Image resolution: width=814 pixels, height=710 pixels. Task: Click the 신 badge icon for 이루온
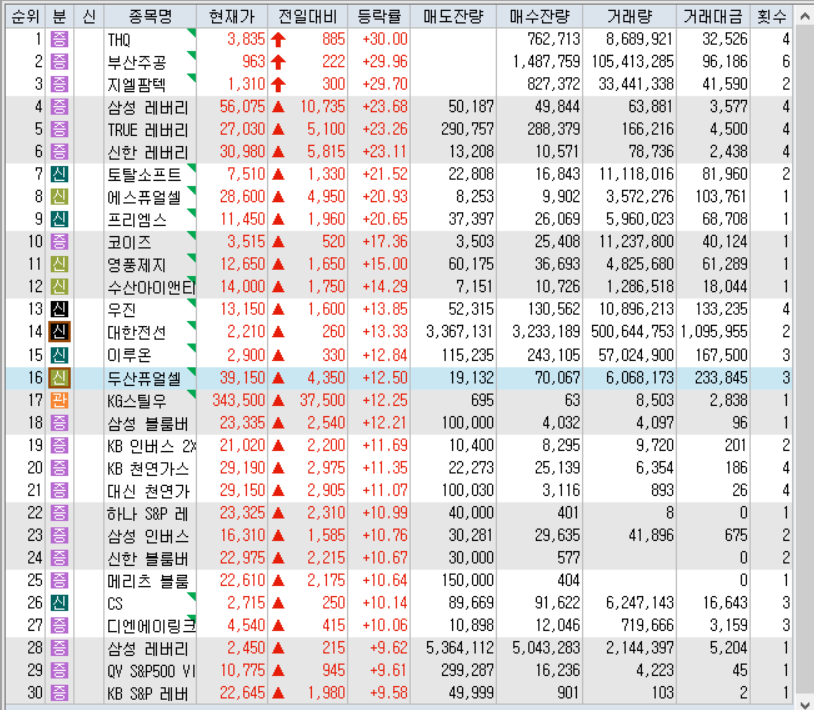[x=59, y=356]
